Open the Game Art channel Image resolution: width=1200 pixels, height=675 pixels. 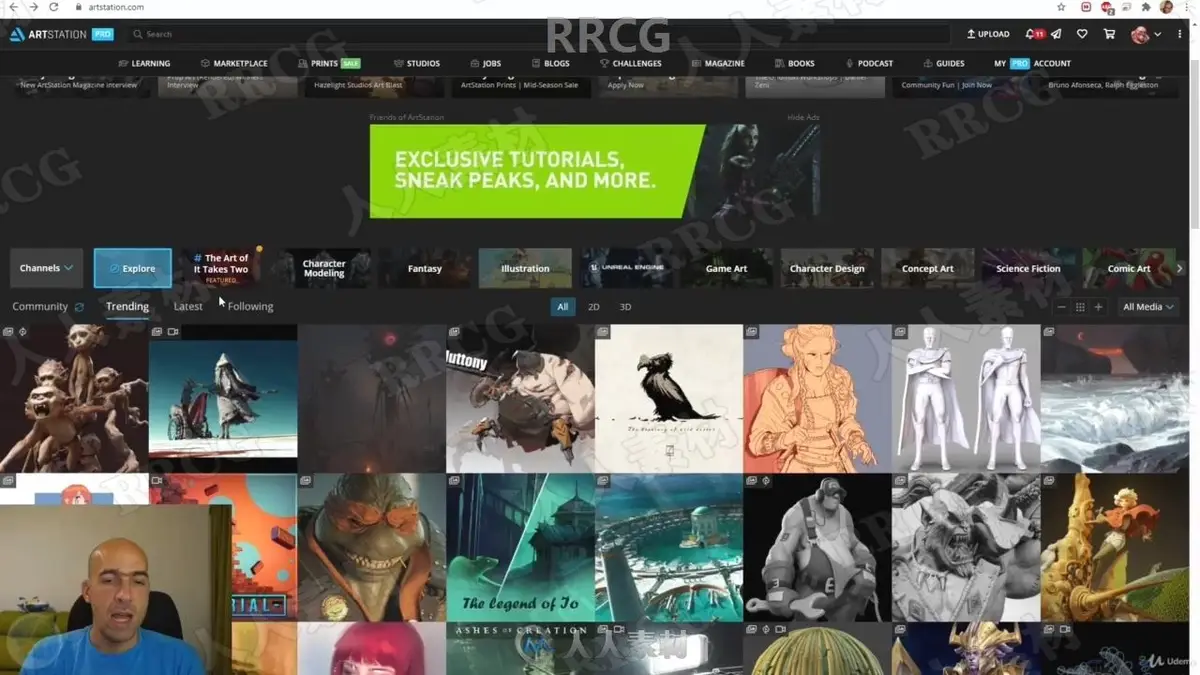pyautogui.click(x=726, y=268)
